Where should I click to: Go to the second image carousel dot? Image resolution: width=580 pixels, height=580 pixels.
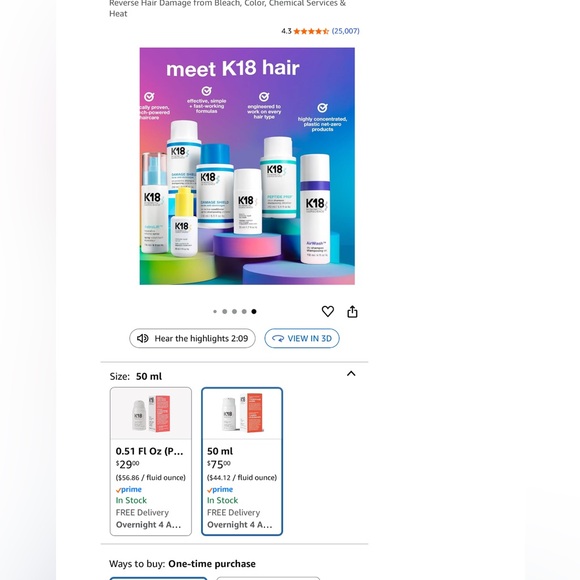225,311
